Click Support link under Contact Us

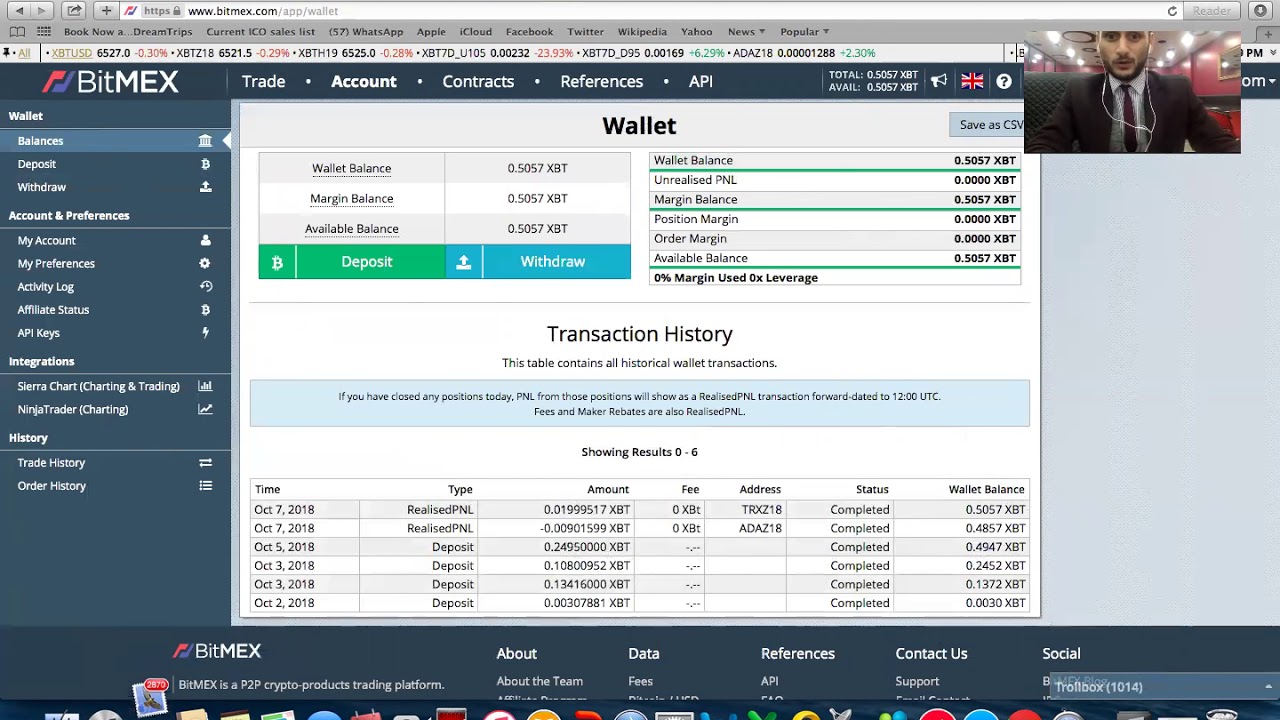[x=917, y=681]
